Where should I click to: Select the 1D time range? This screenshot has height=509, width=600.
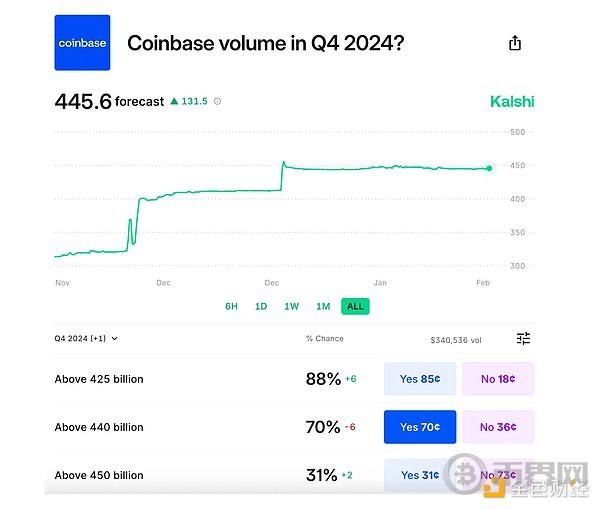click(261, 306)
